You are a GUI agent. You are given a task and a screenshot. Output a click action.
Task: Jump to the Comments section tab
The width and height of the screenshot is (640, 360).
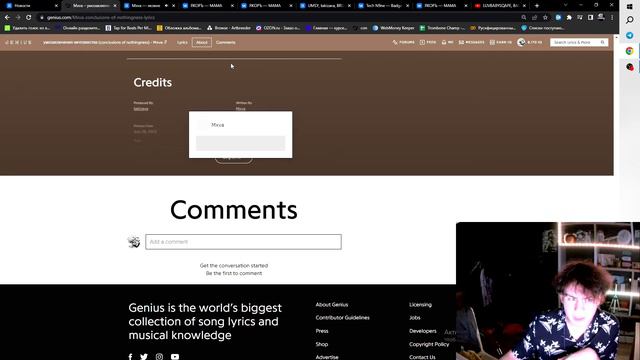coord(225,42)
